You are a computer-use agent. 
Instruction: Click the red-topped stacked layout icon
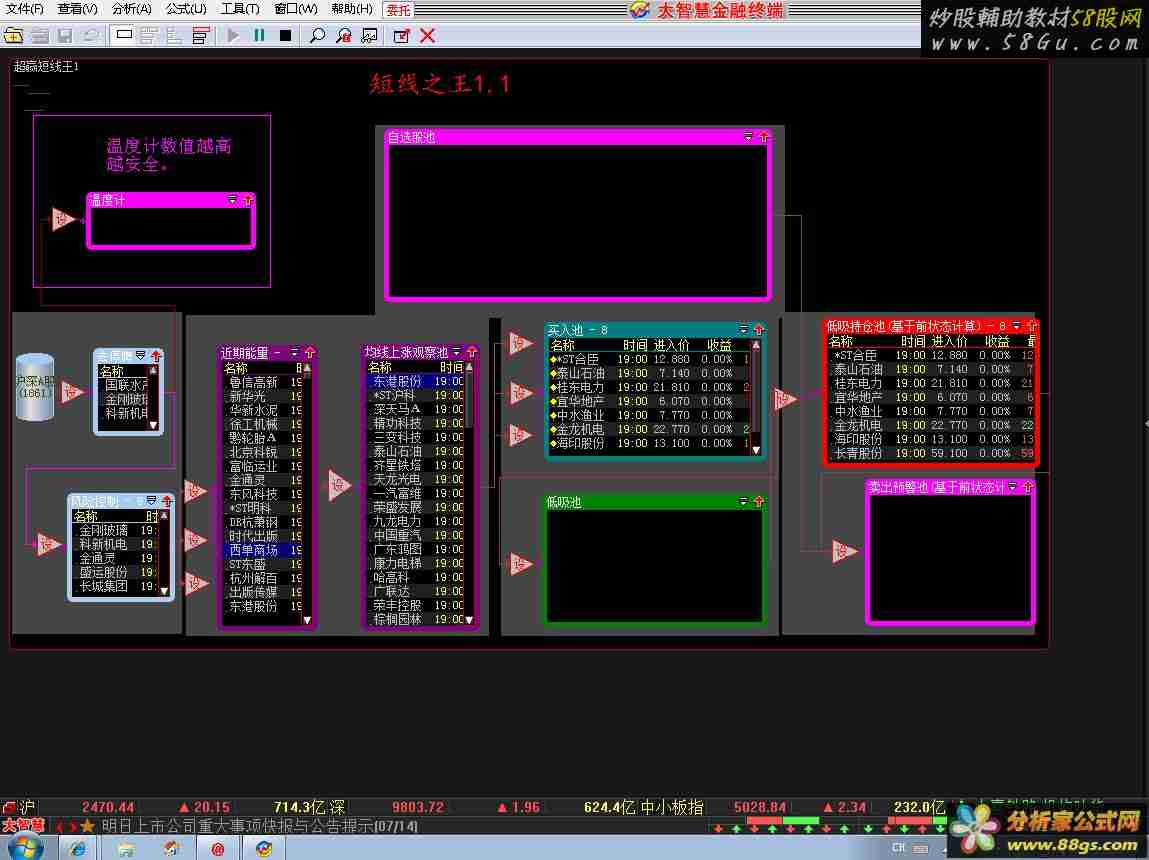click(x=200, y=35)
